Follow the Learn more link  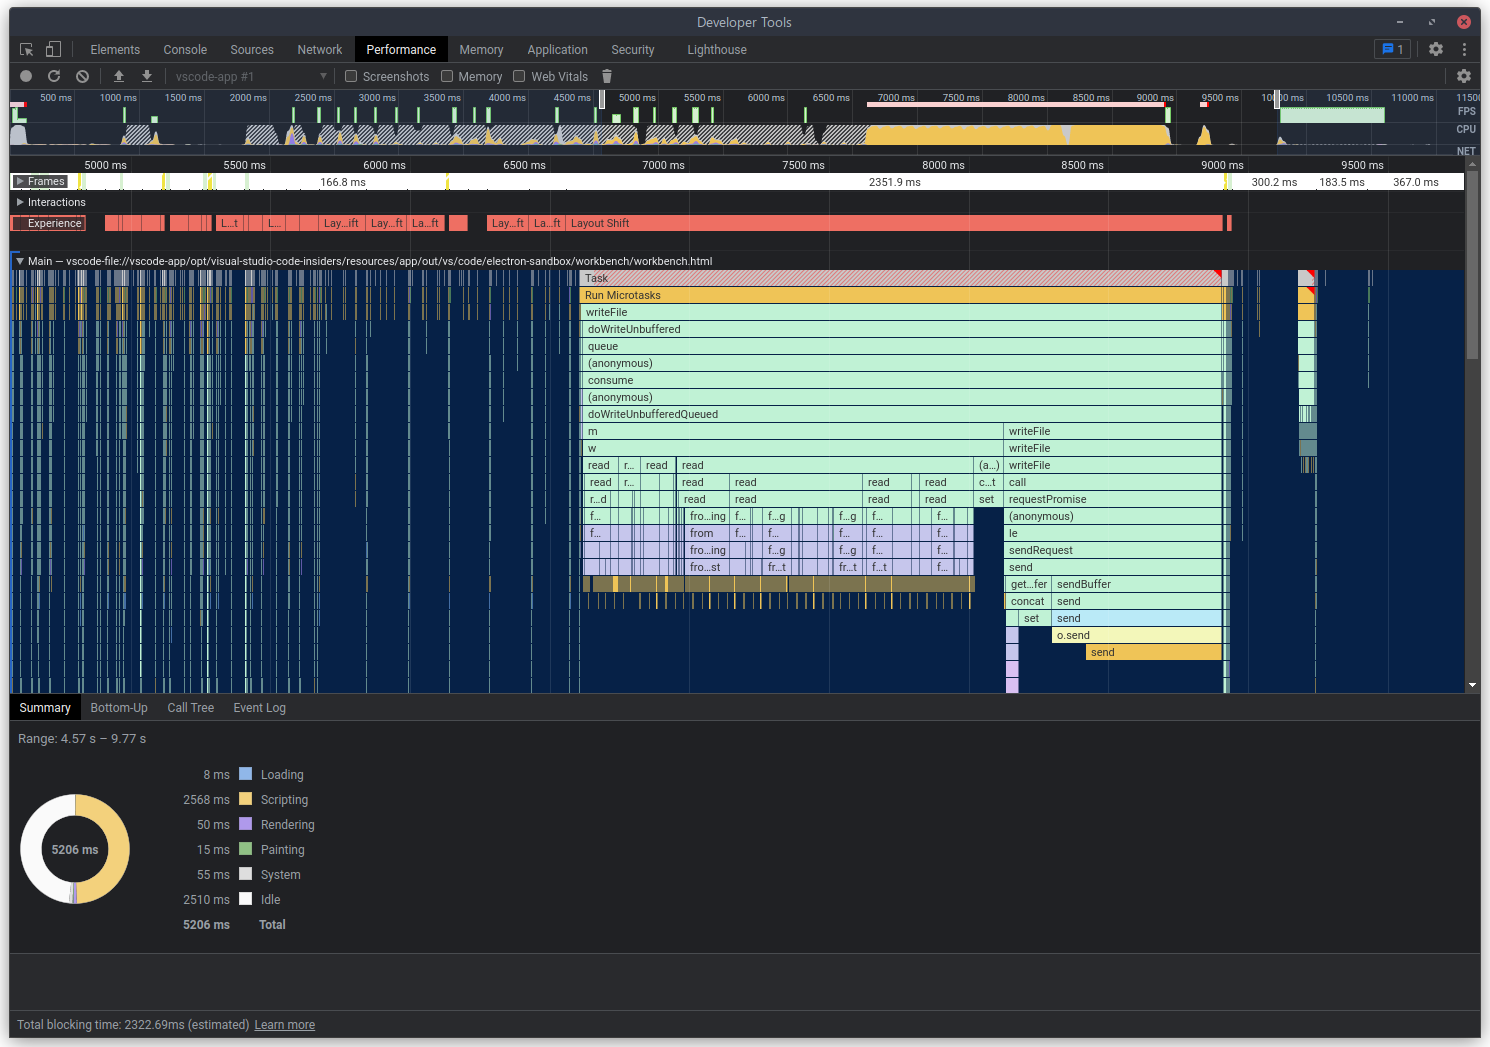tap(284, 1024)
